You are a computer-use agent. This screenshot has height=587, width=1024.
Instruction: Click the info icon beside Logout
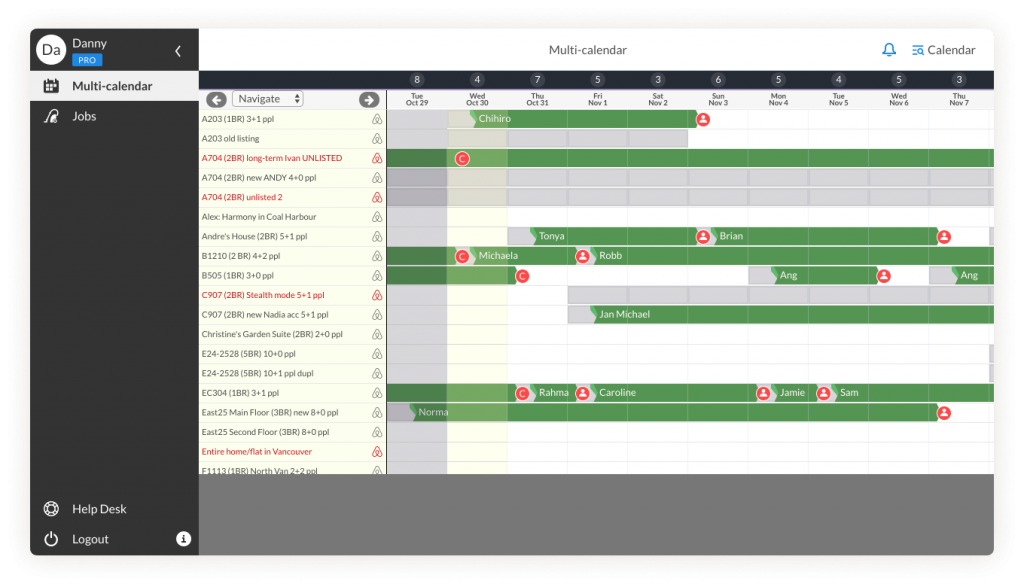183,539
